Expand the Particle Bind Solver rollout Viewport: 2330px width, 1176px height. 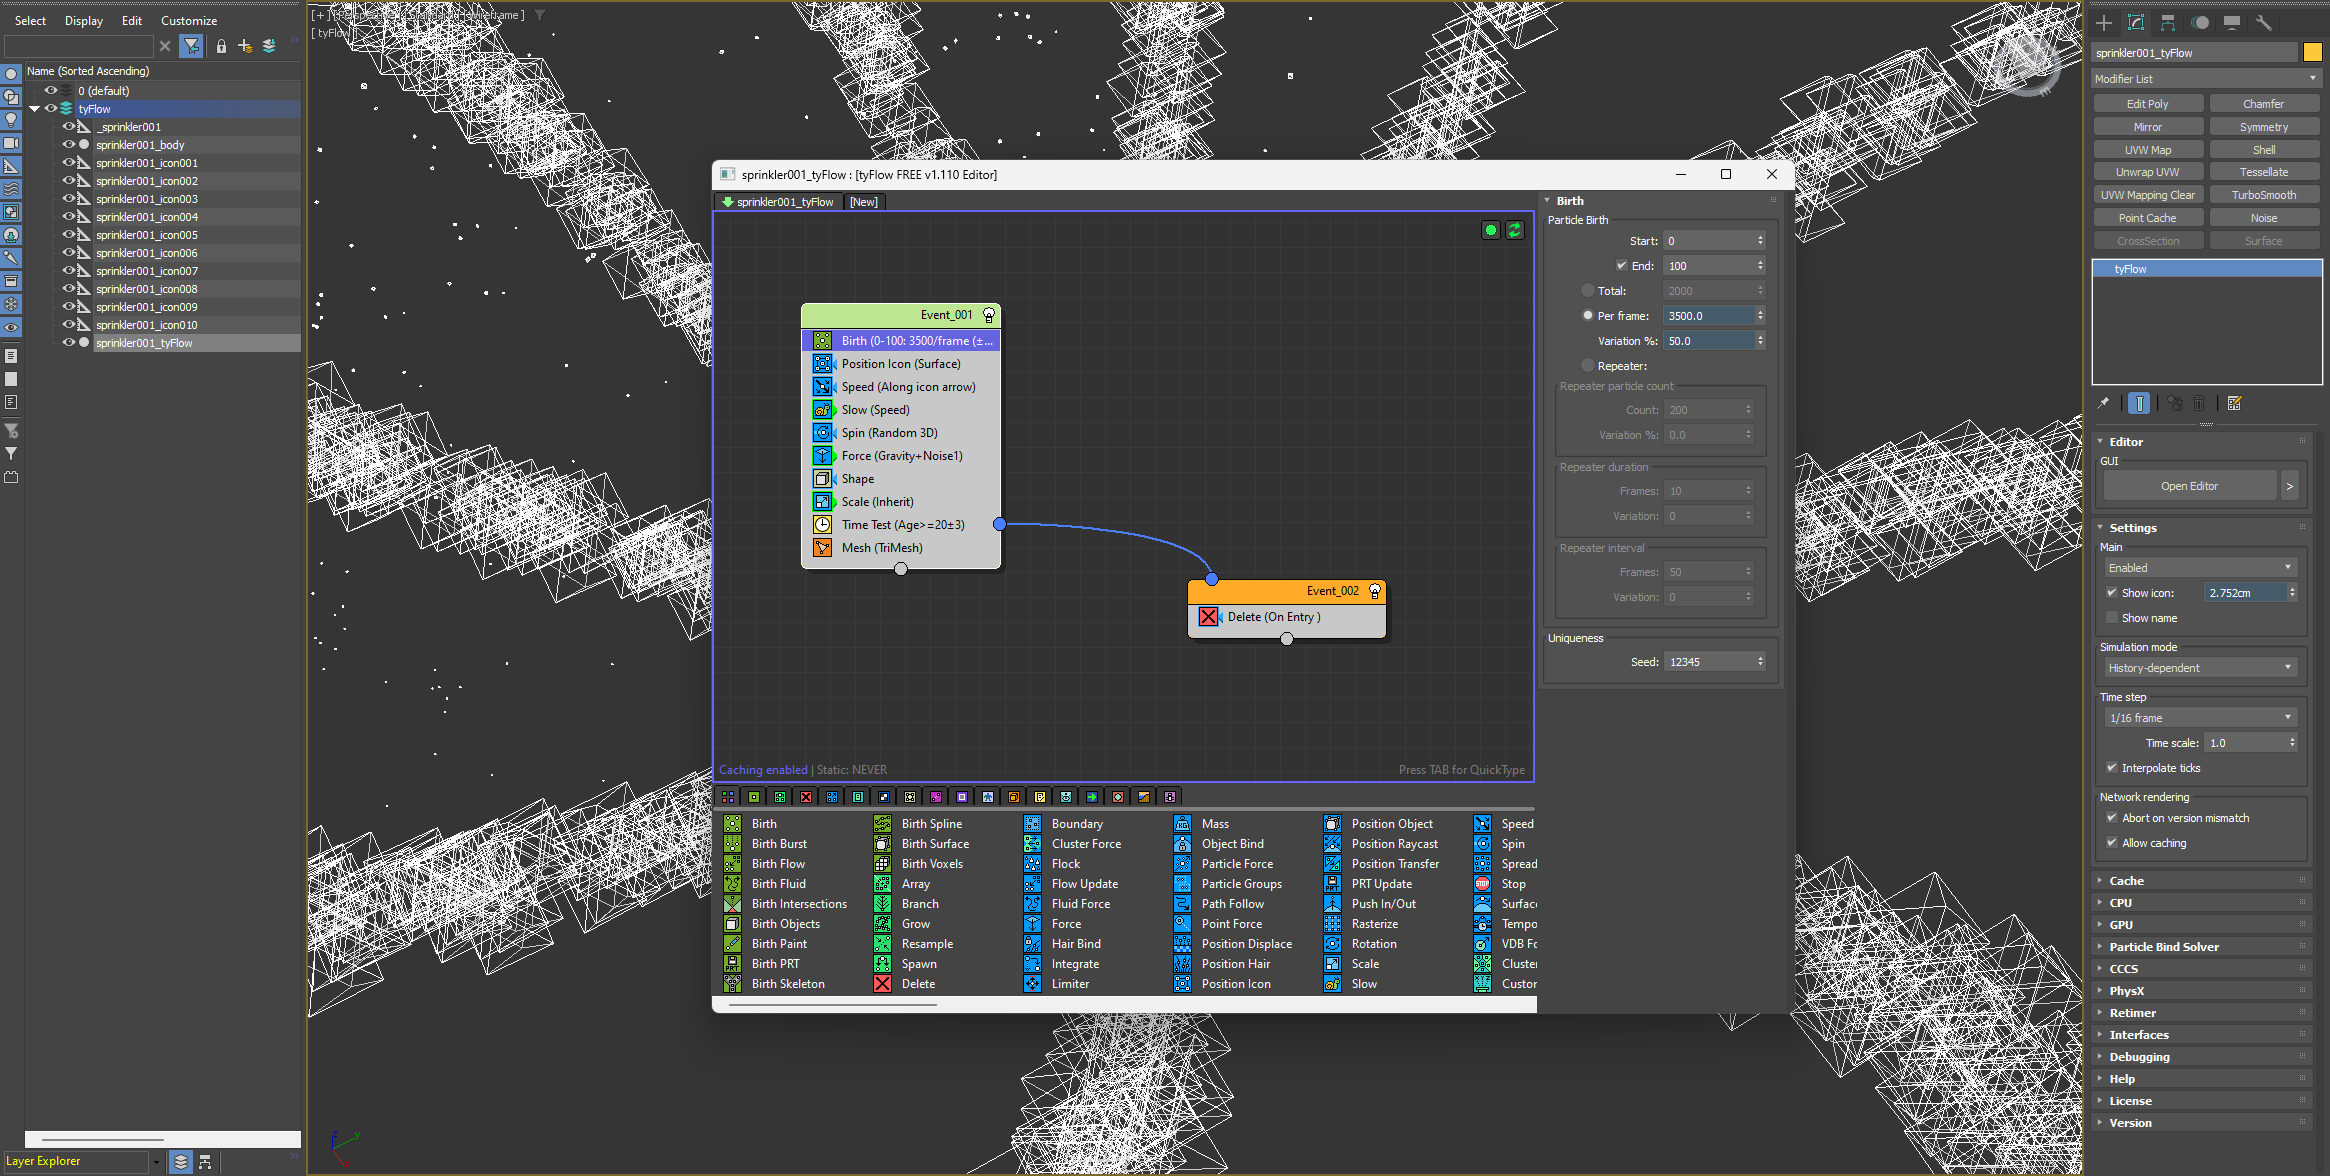(x=2163, y=947)
